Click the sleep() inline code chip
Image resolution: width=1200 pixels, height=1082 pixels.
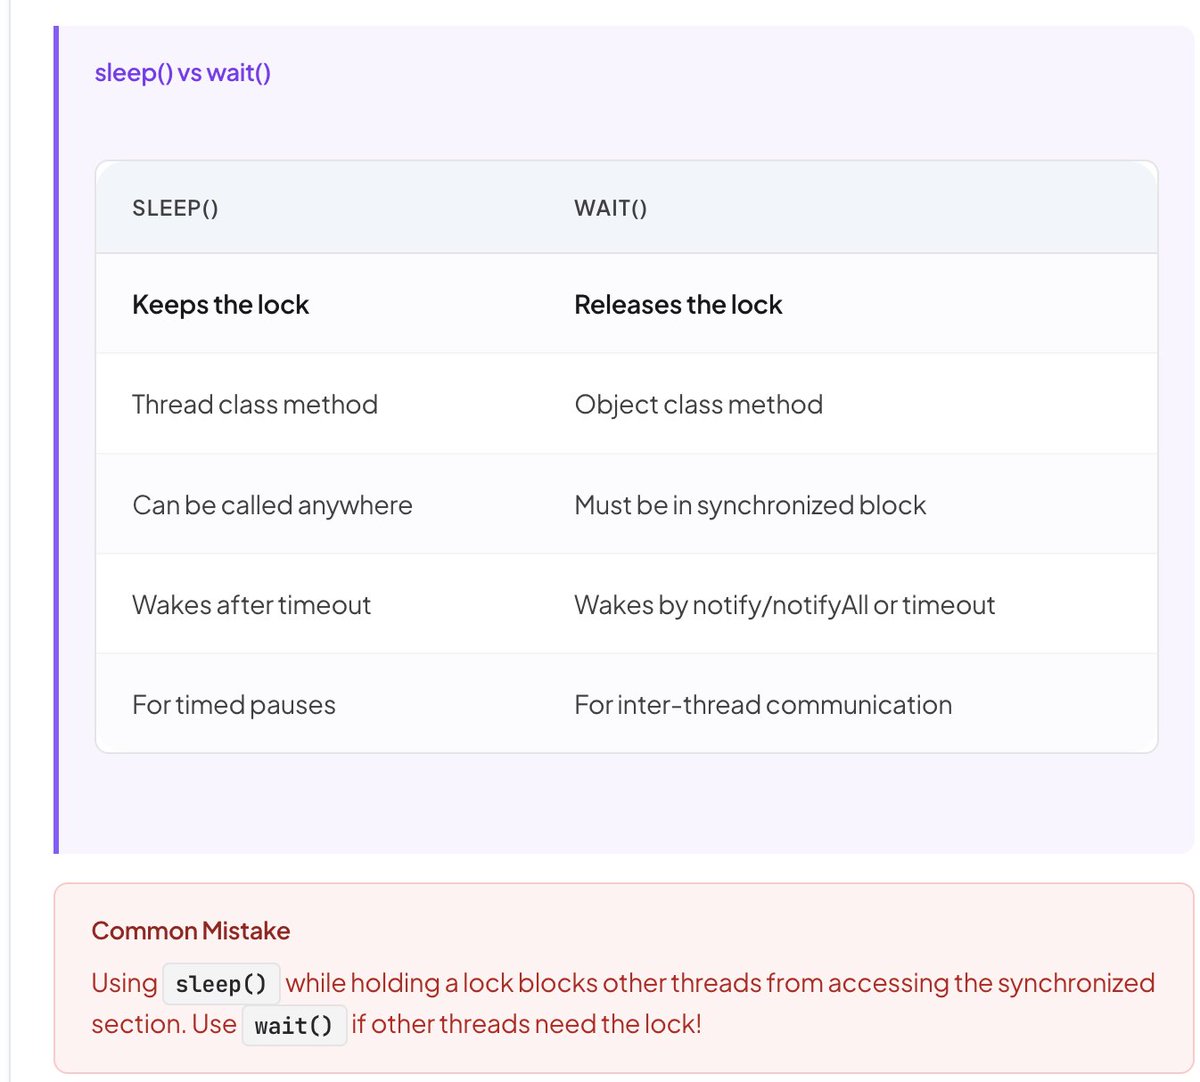click(x=221, y=984)
